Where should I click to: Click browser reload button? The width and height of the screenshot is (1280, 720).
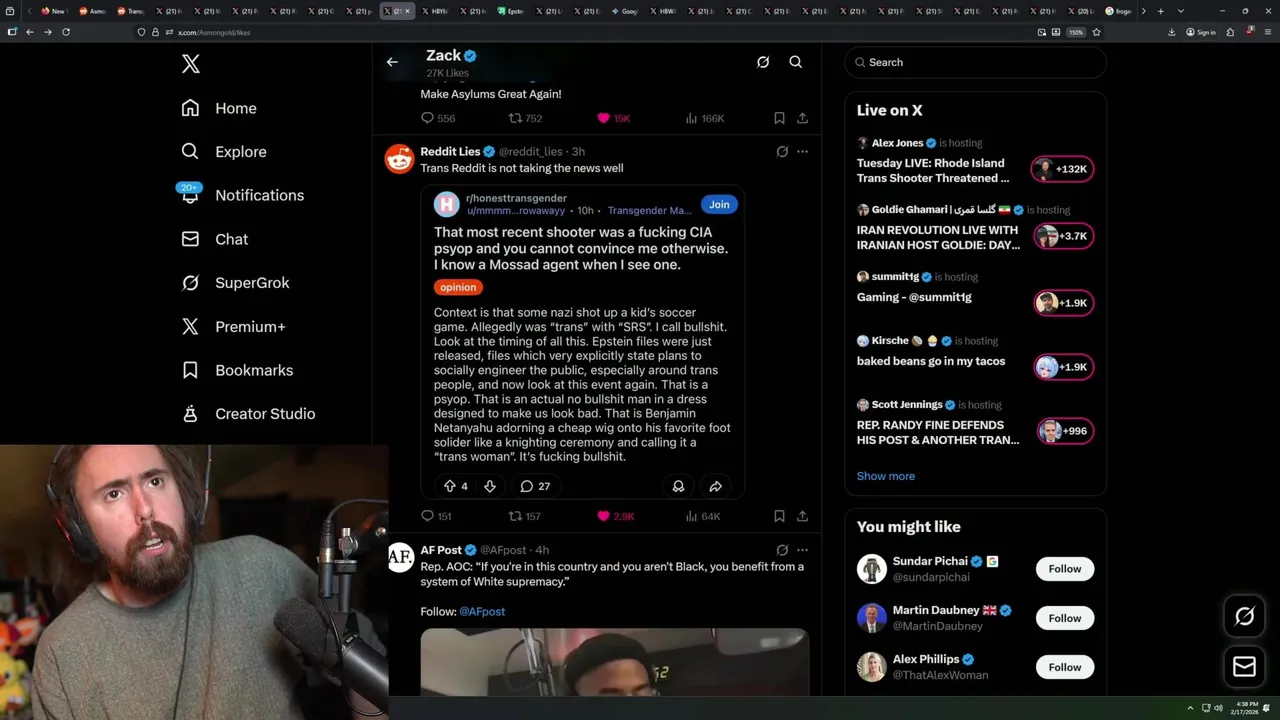tap(66, 32)
